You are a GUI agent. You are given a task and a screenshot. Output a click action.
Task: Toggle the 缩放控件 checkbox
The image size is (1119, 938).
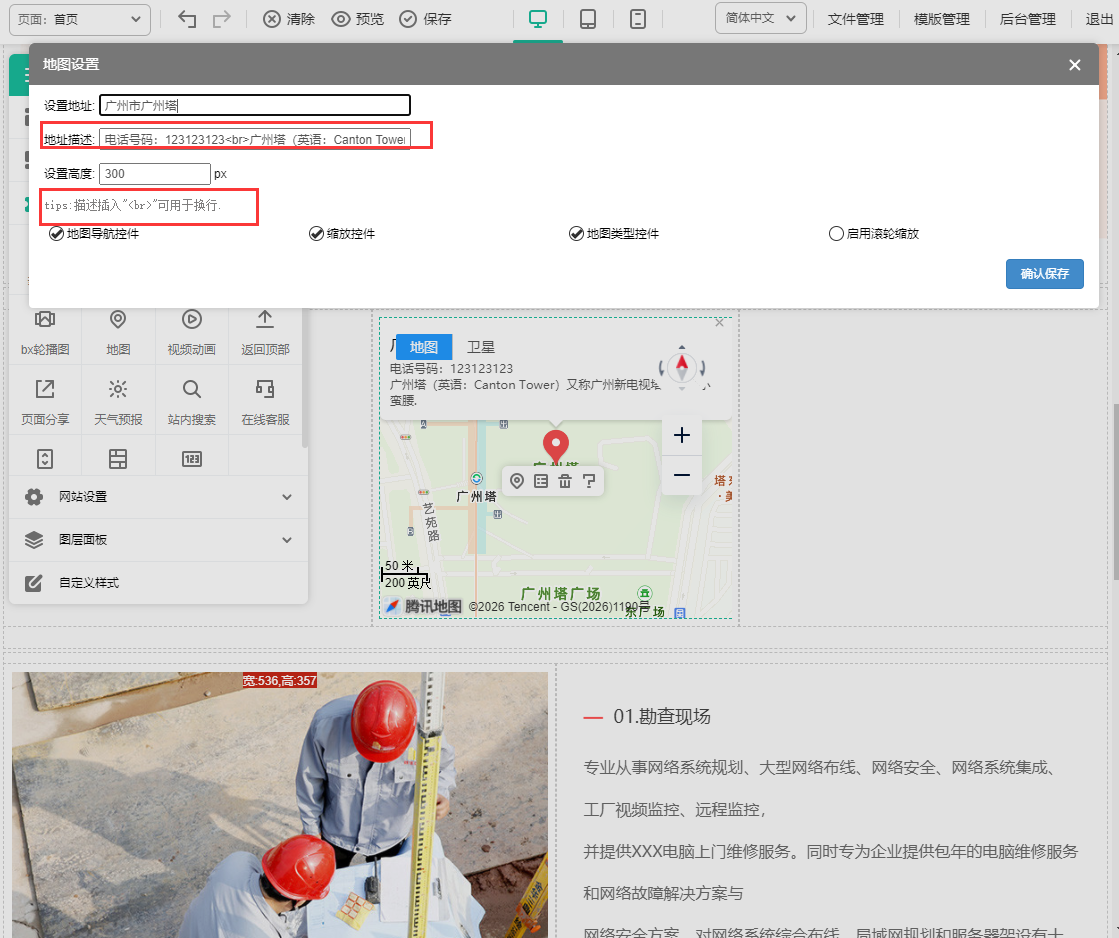click(316, 233)
